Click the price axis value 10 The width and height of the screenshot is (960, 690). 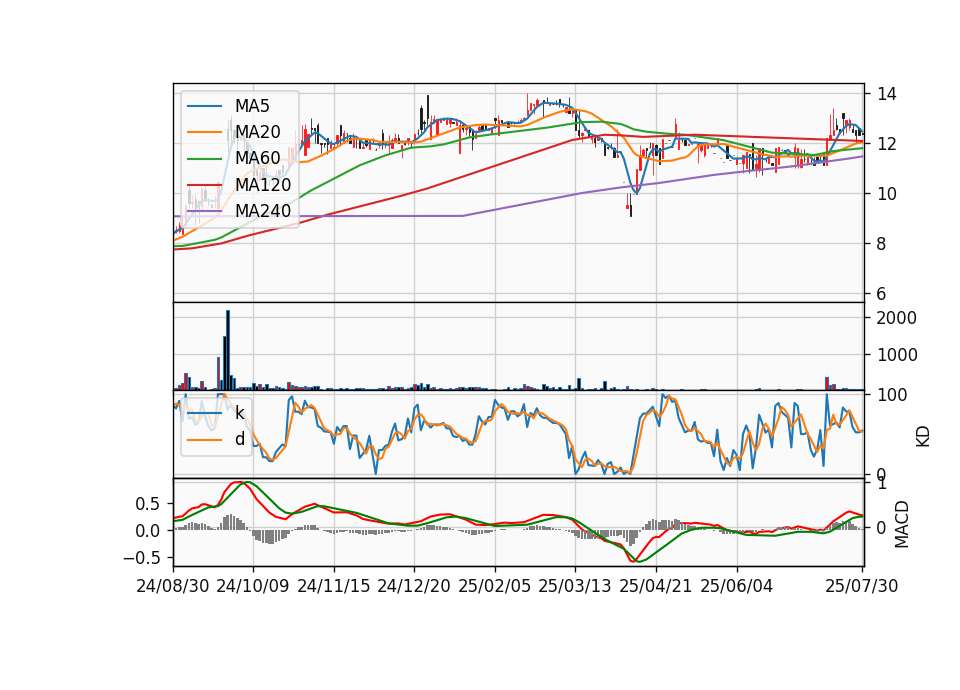pos(887,194)
